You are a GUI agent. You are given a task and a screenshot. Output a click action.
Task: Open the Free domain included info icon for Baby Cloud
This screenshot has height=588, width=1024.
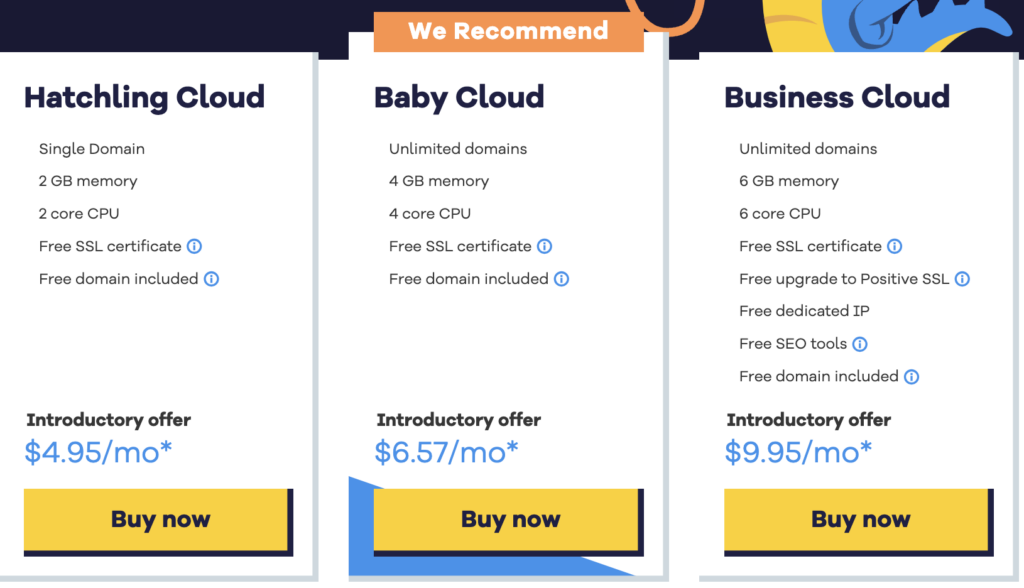click(x=561, y=279)
